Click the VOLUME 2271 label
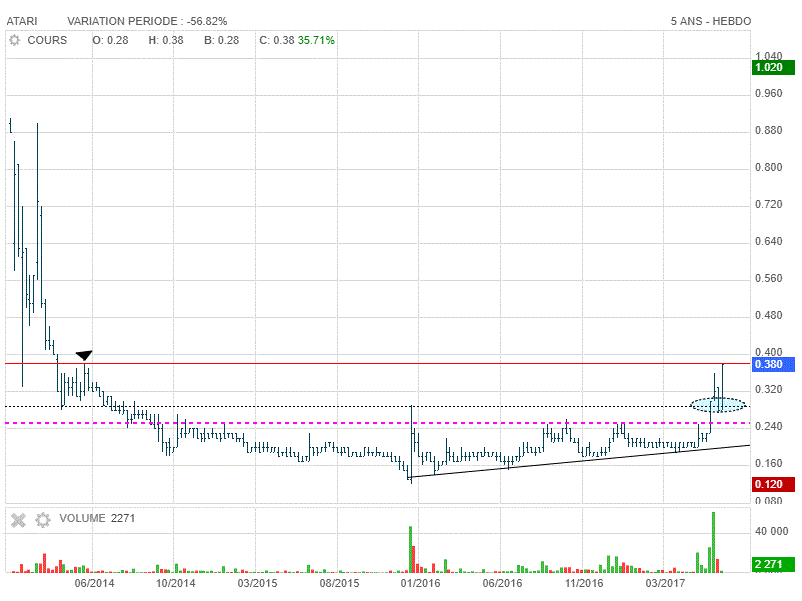Screen dimensions: 802x601 97,518
